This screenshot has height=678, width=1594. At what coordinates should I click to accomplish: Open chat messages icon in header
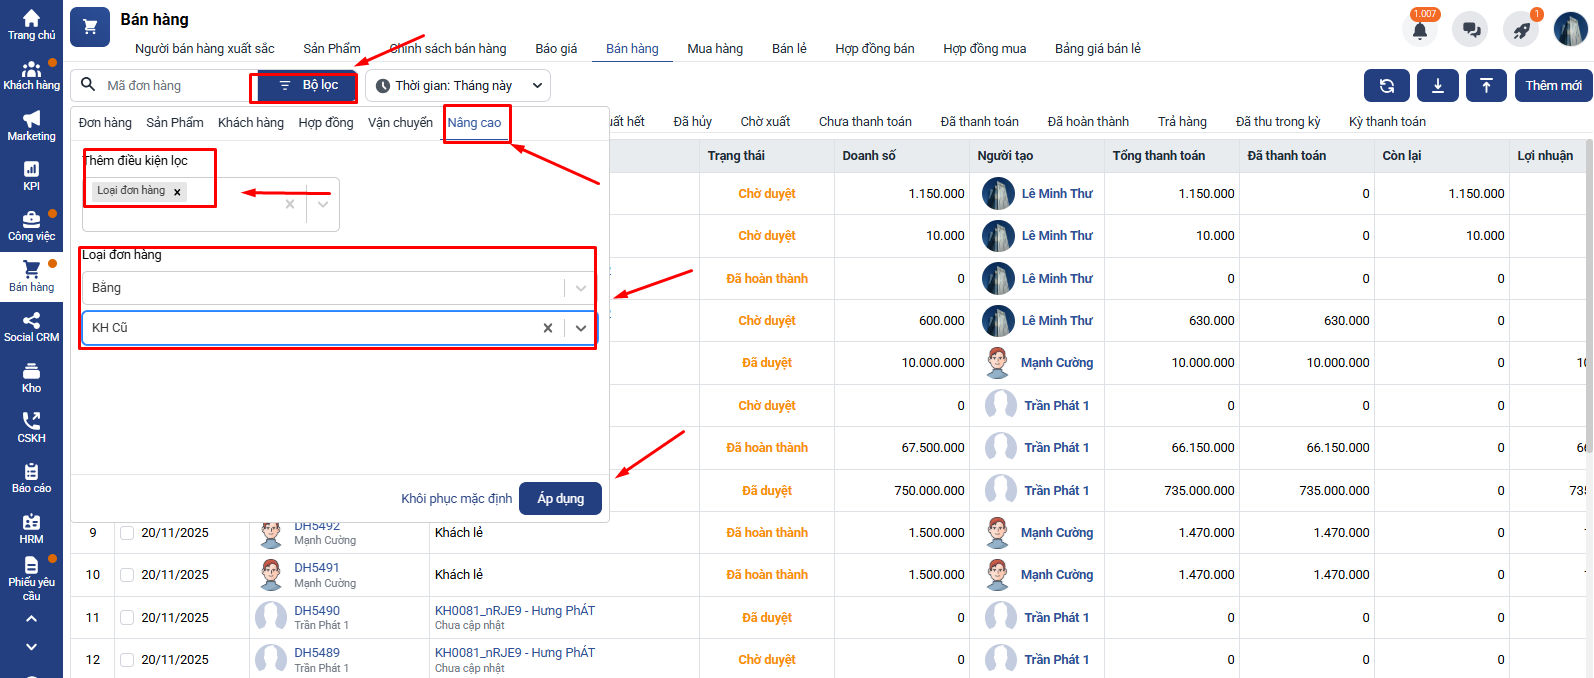coord(1471,29)
